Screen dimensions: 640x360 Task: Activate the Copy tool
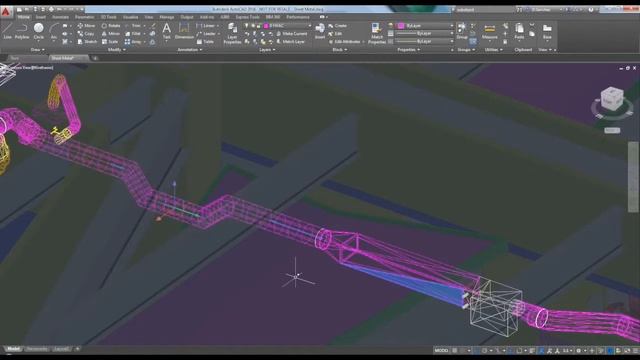(86, 33)
